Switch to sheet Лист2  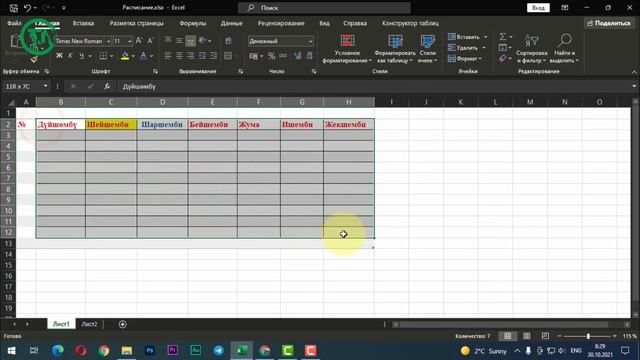point(89,324)
